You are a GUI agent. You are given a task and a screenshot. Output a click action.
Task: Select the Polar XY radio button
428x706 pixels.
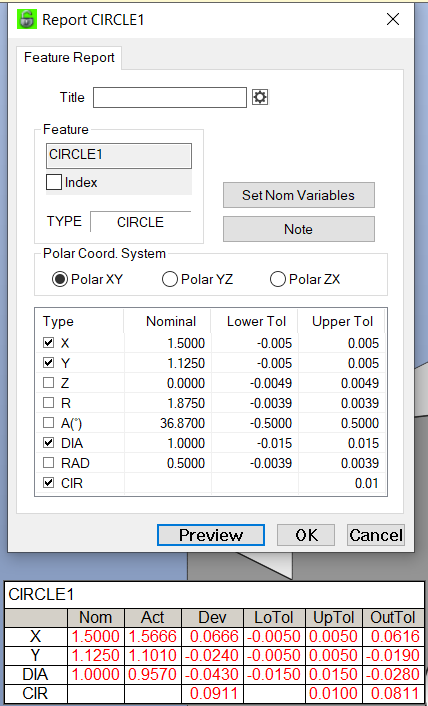click(59, 280)
